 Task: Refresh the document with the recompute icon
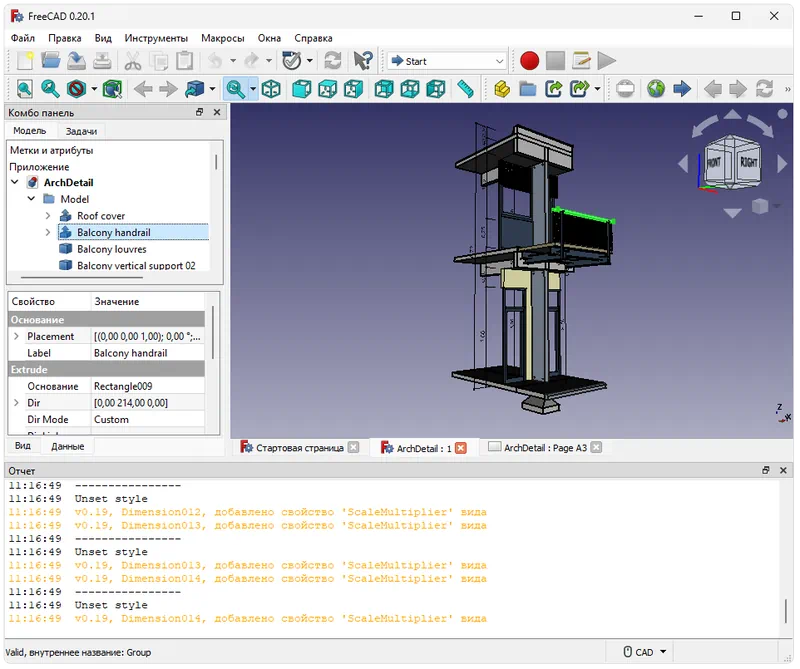point(333,61)
